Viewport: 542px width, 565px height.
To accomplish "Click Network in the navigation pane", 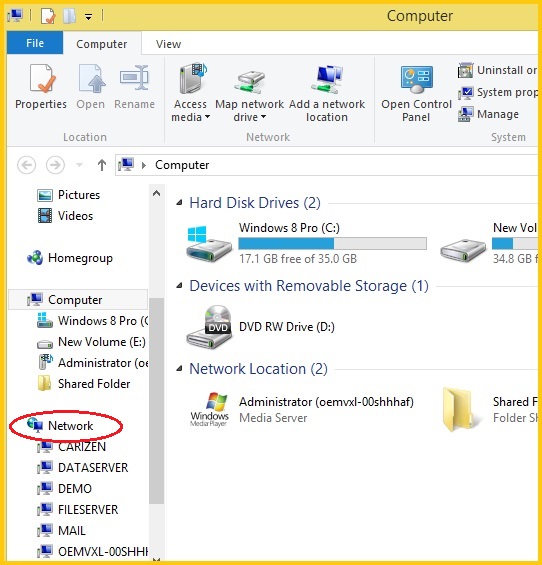I will [71, 426].
